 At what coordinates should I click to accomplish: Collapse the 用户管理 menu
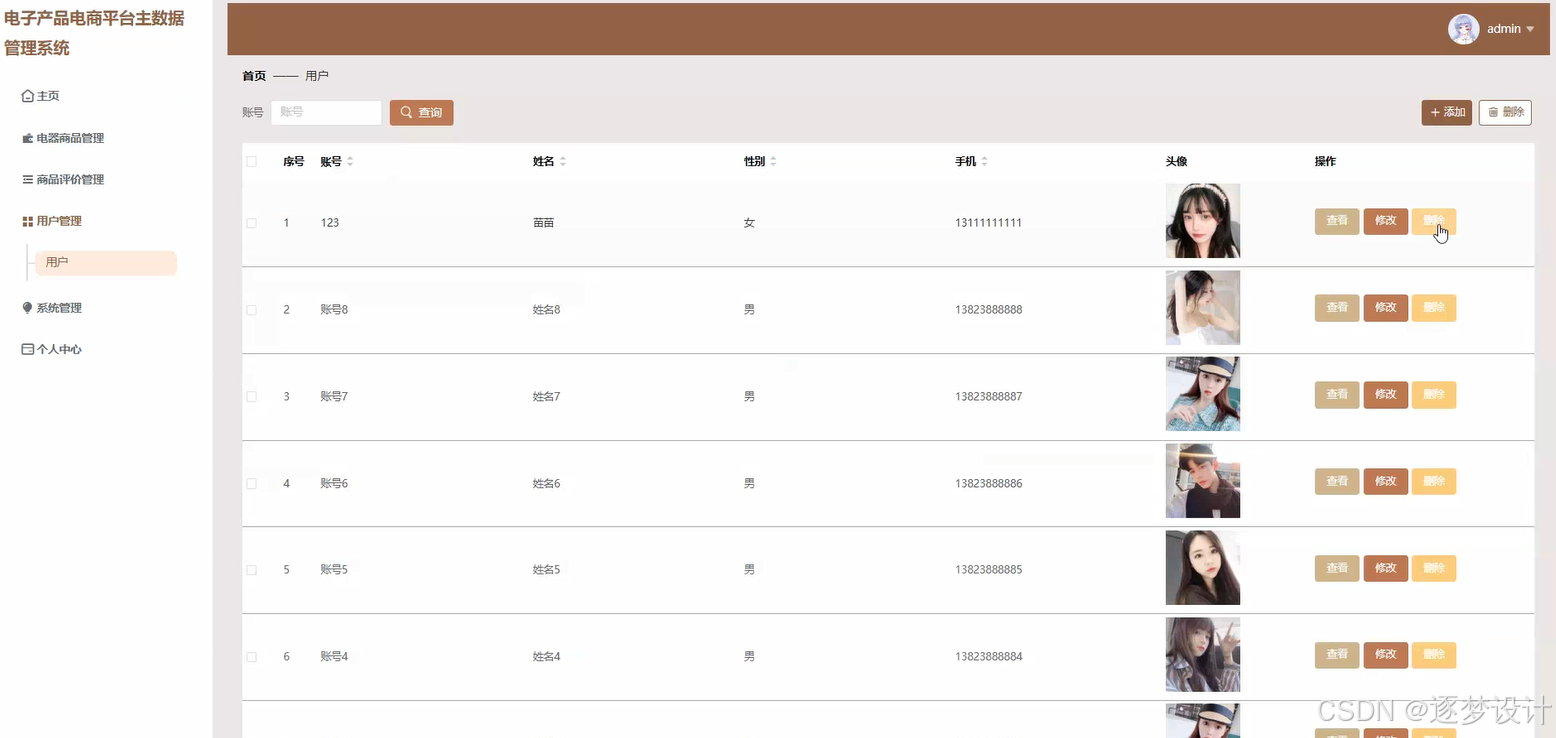tap(52, 221)
